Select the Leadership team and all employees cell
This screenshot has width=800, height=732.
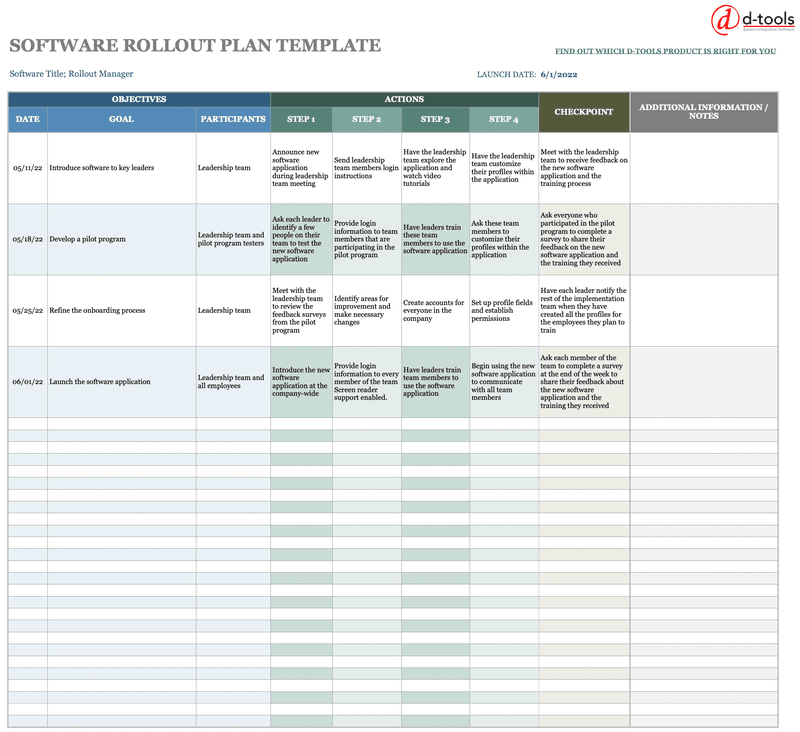tap(231, 381)
